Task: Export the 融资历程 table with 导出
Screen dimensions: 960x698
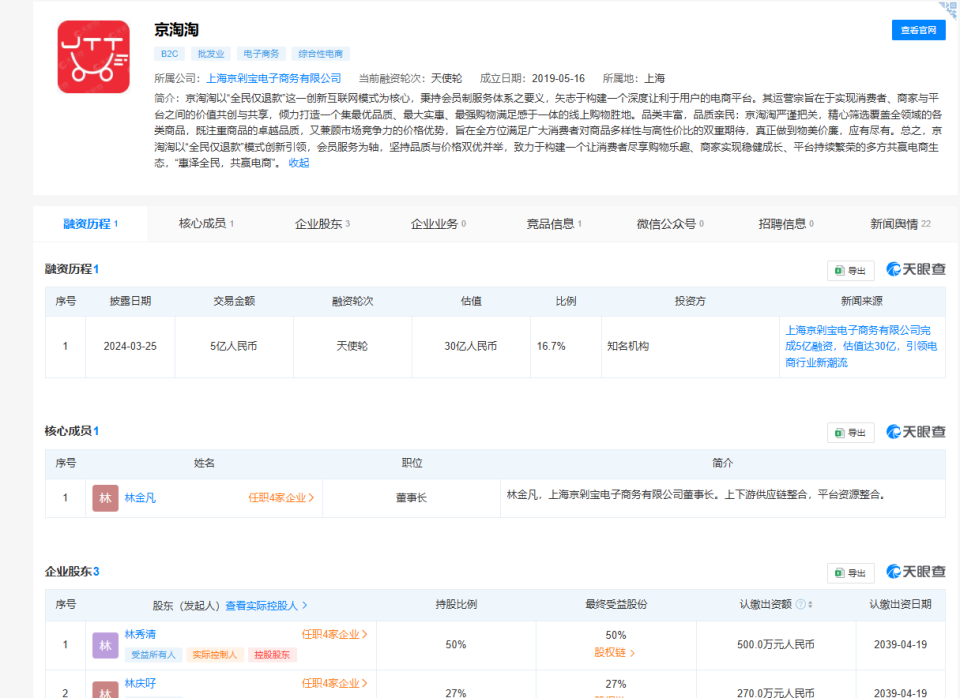Action: pos(850,271)
